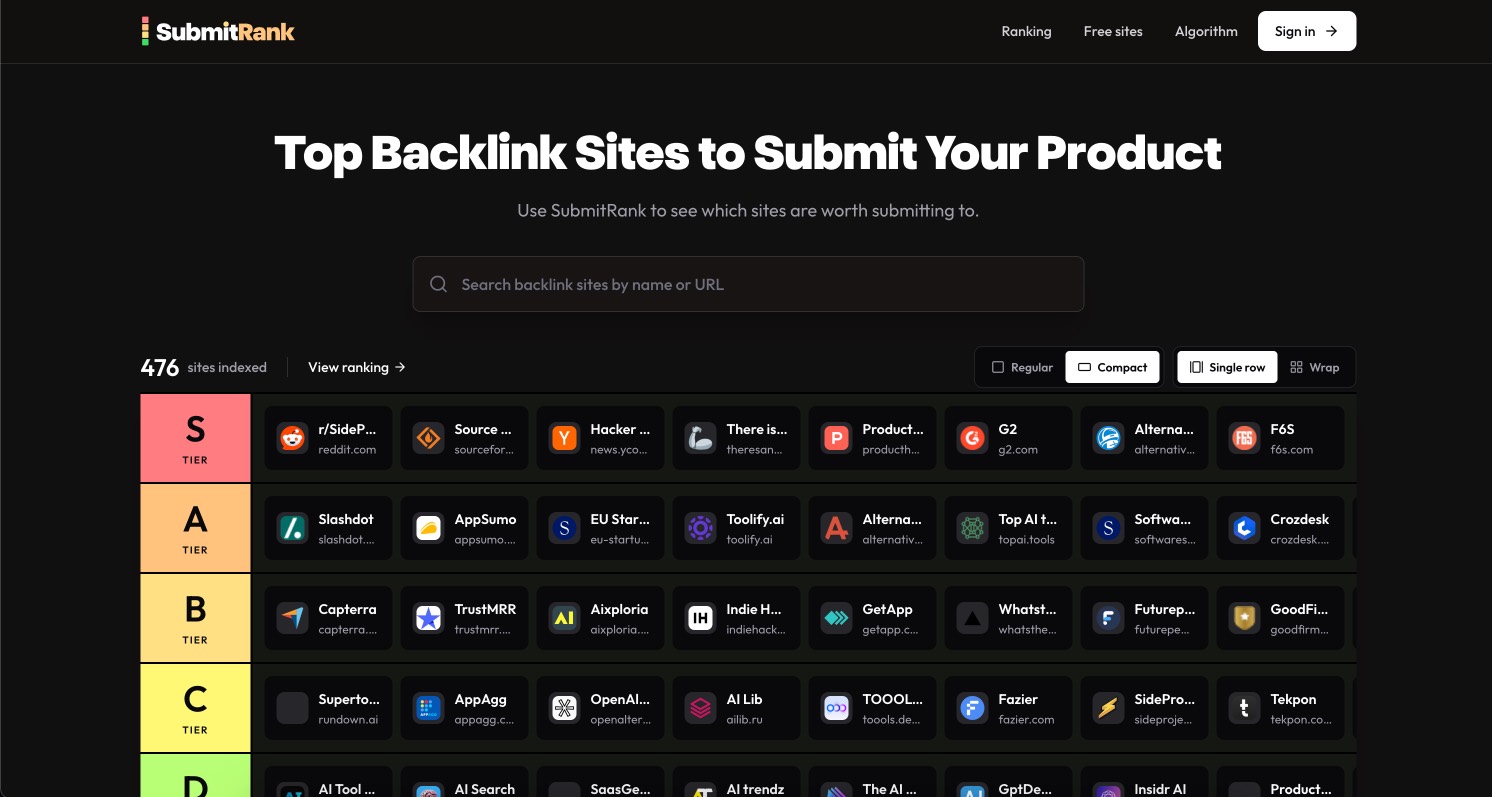Open the AI Lib layers icon
This screenshot has width=1492, height=797.
pos(701,708)
